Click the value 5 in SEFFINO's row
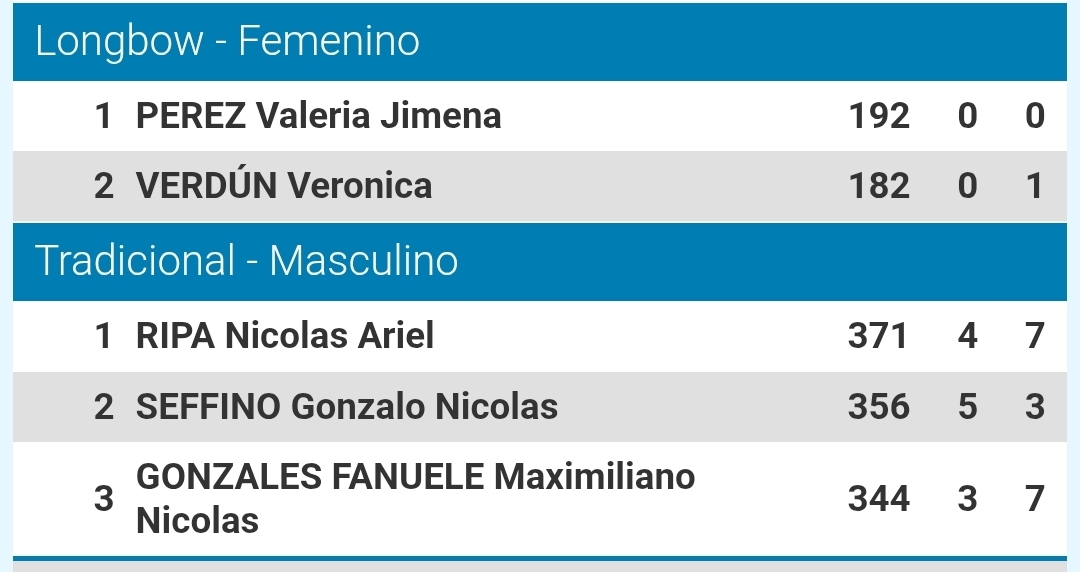The height and width of the screenshot is (572, 1080). pos(967,407)
